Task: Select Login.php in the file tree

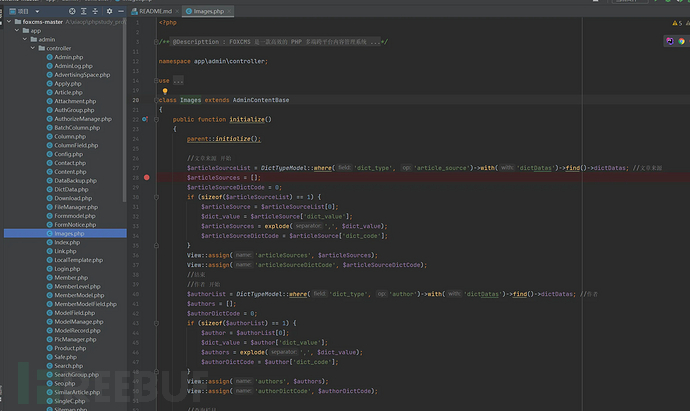Action: click(x=67, y=268)
